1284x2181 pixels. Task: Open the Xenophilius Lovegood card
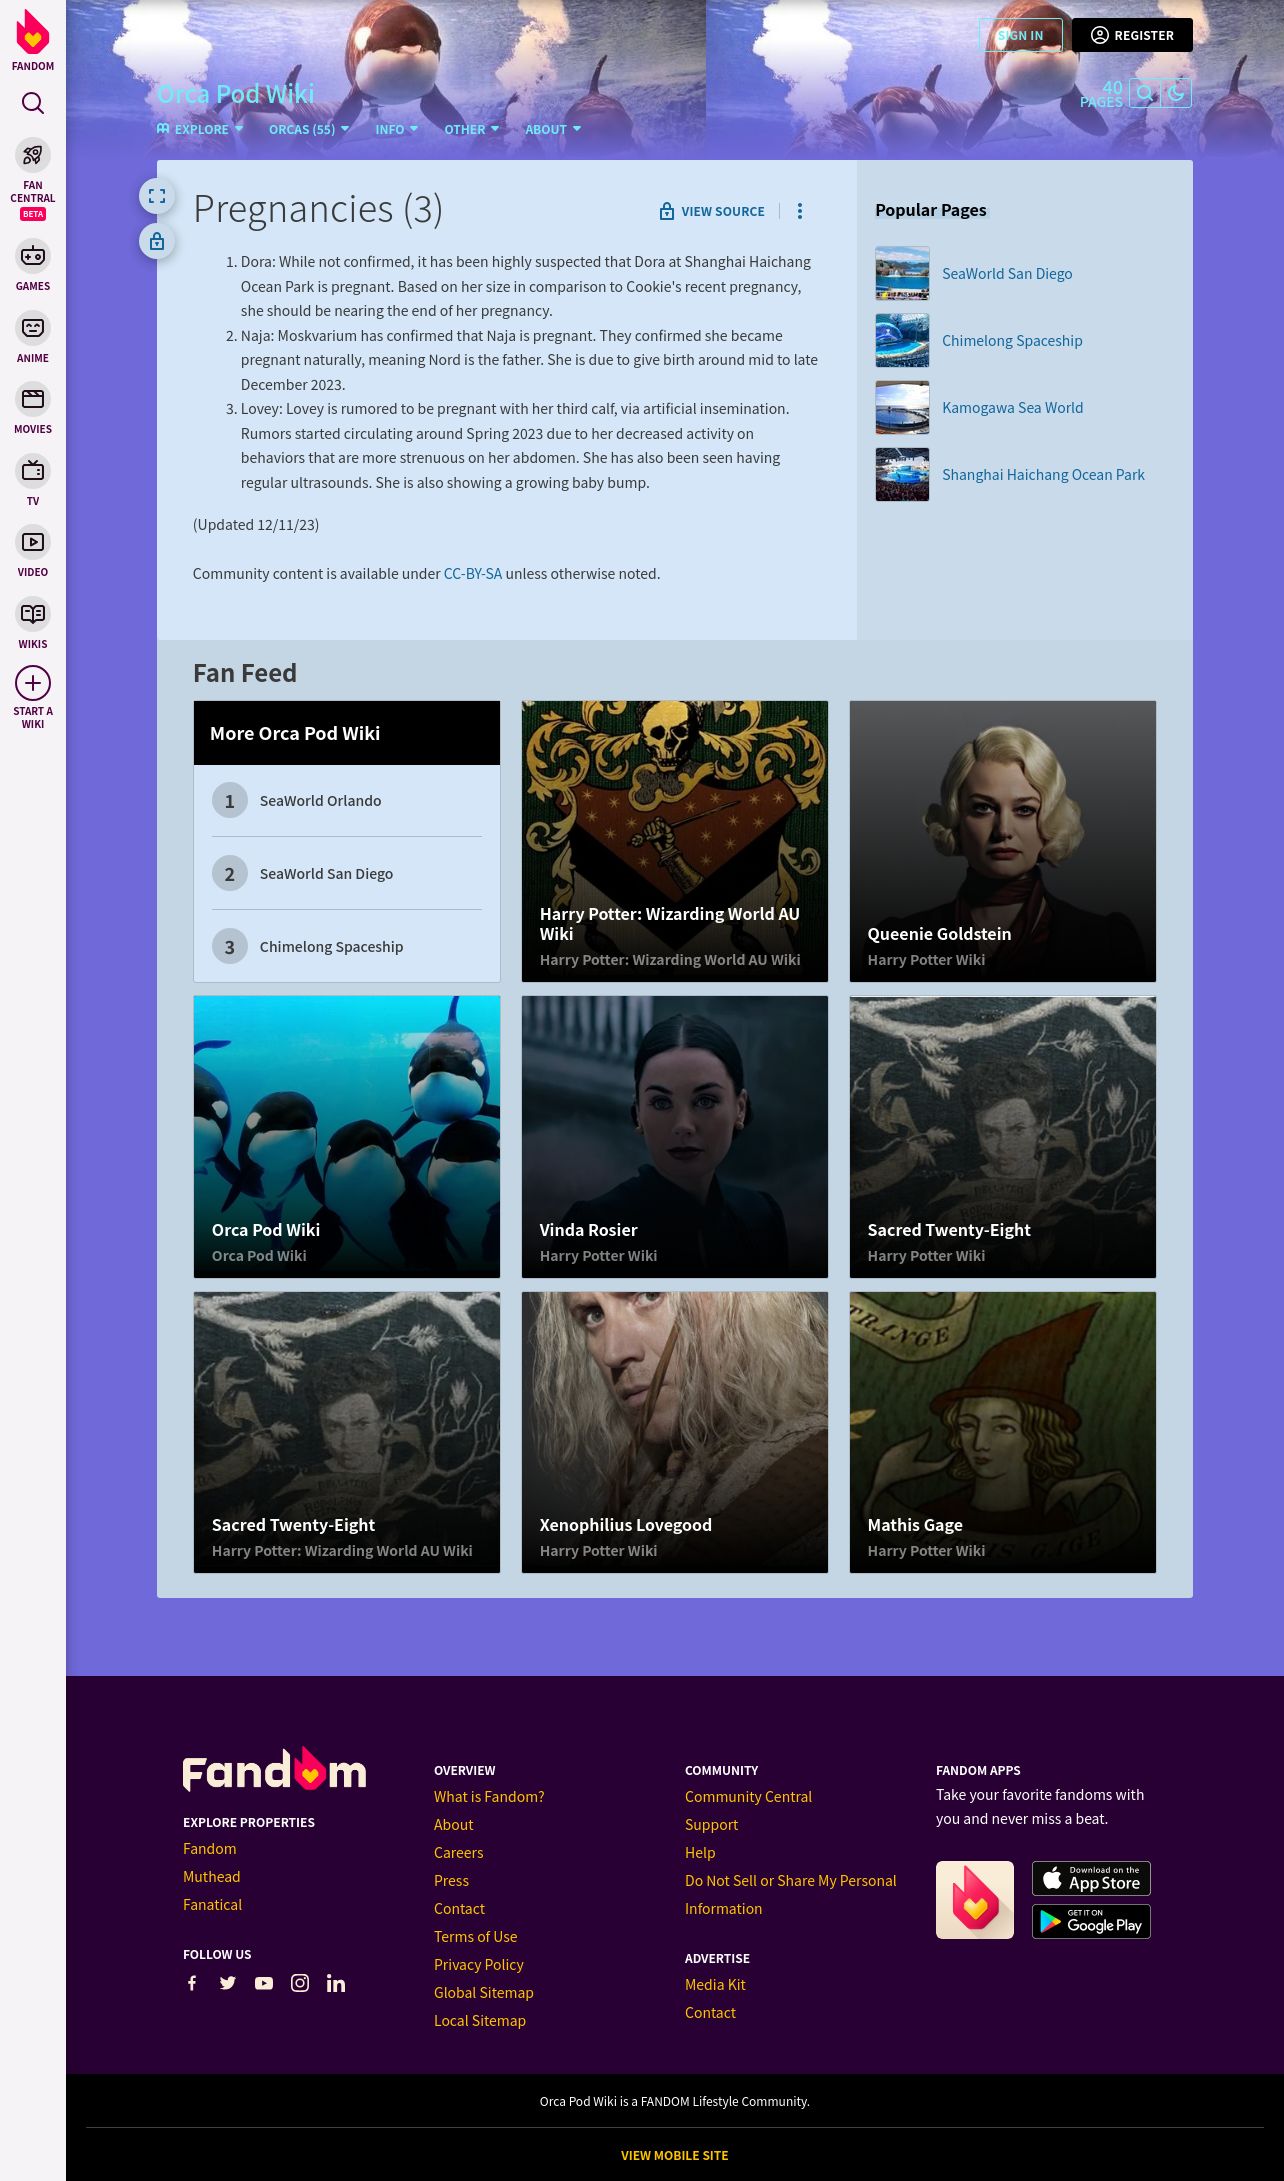tap(675, 1432)
